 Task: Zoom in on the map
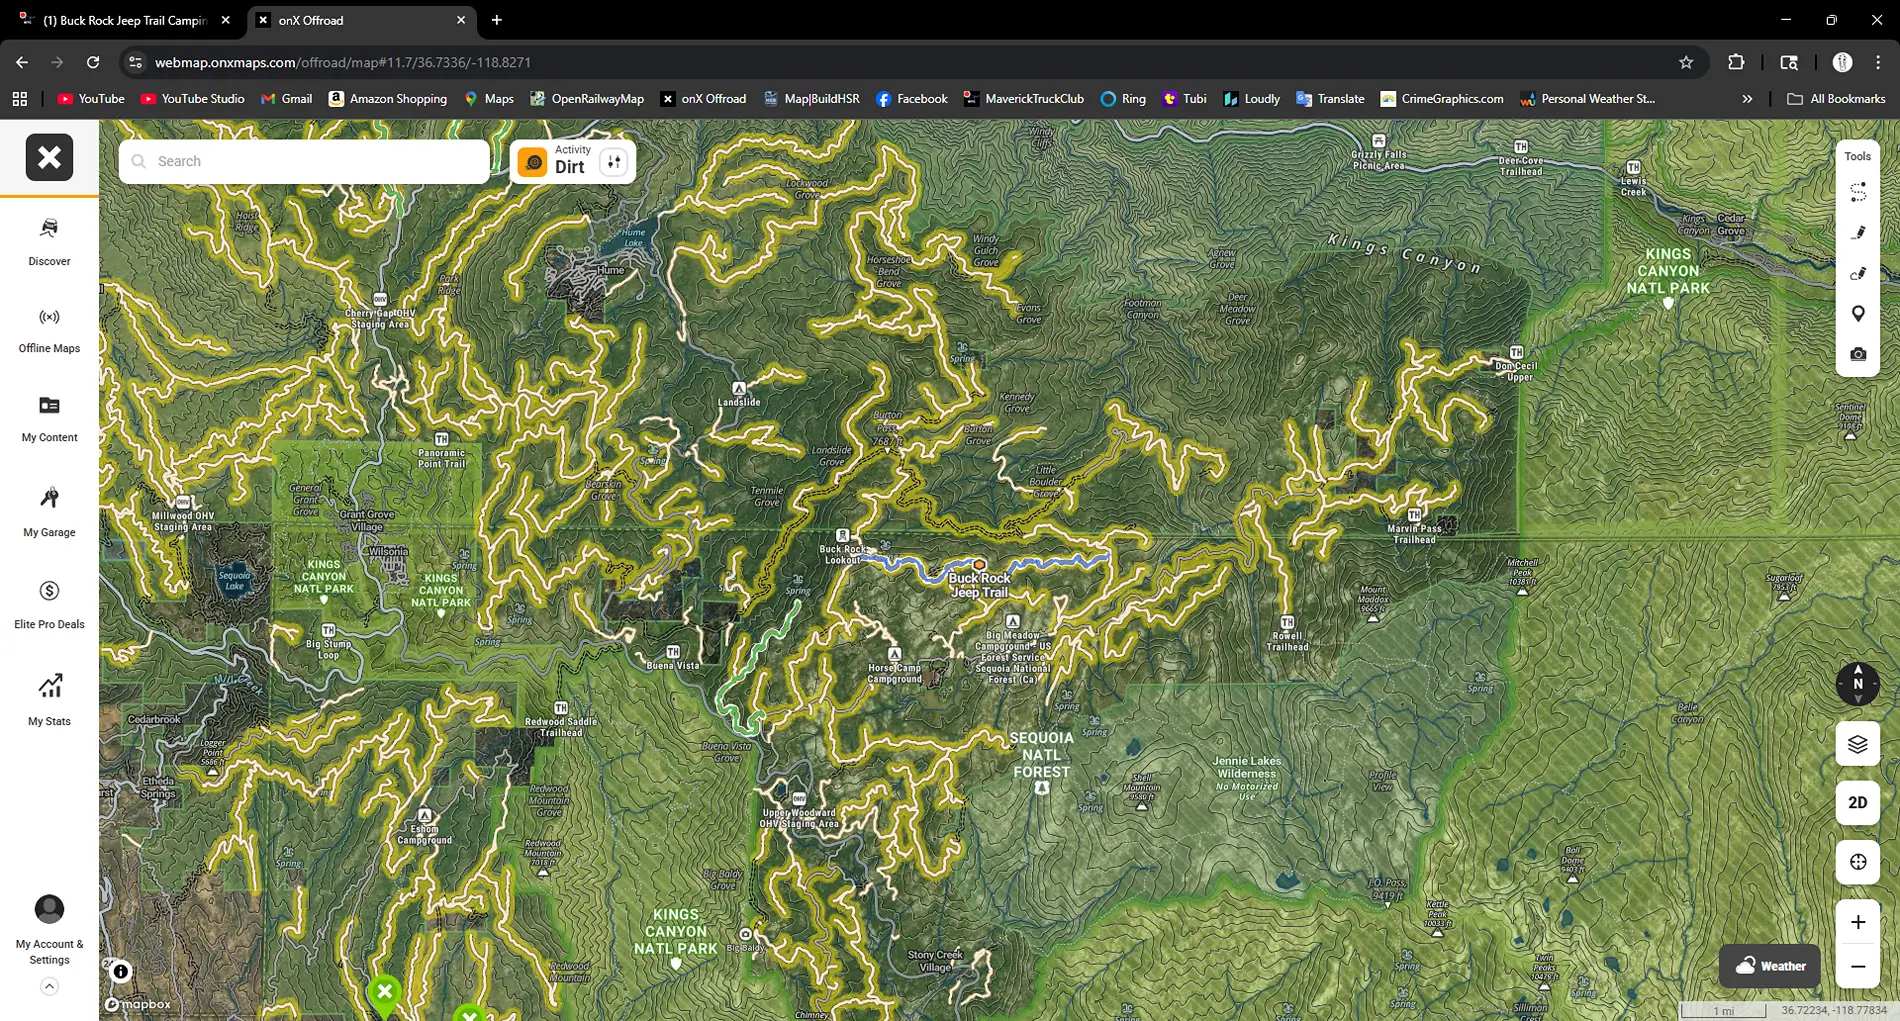(1858, 922)
